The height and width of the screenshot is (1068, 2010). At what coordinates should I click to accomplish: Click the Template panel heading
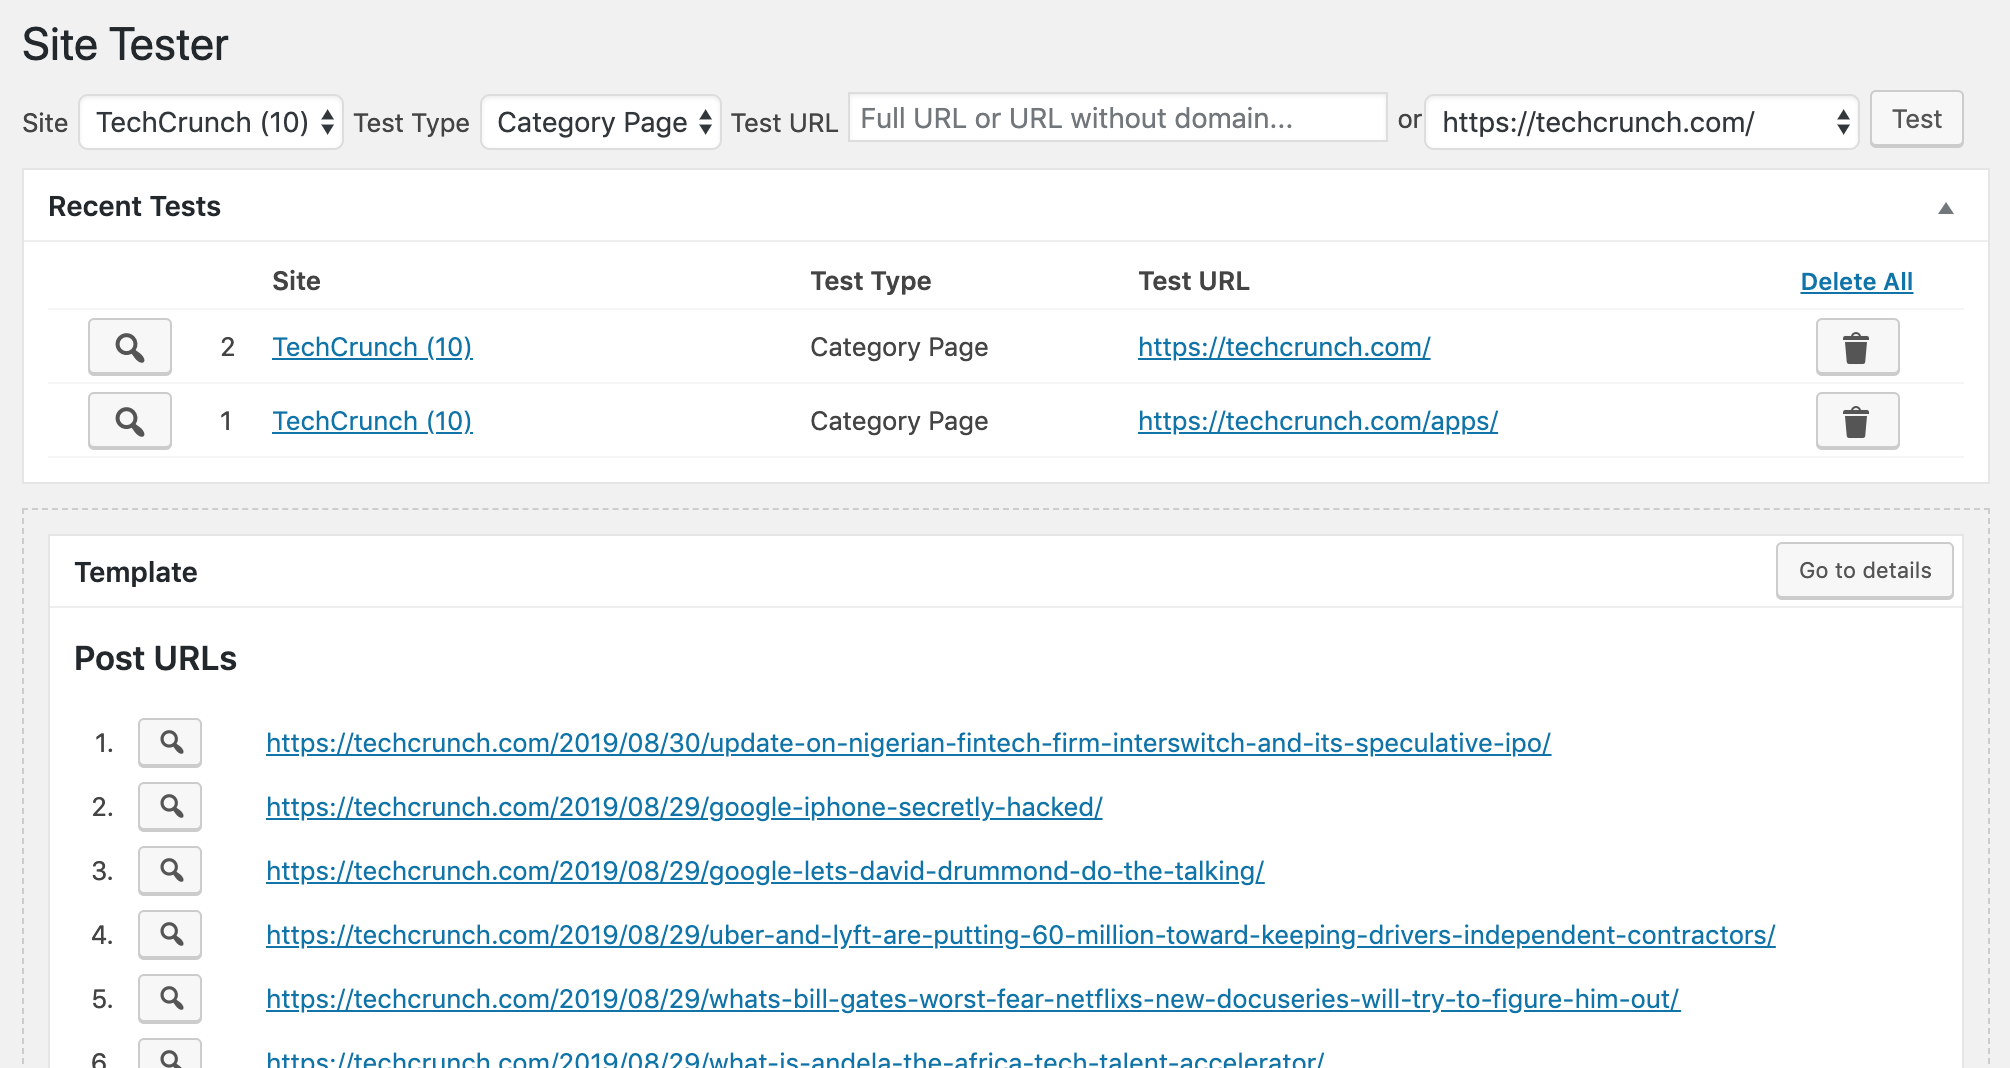(x=136, y=572)
